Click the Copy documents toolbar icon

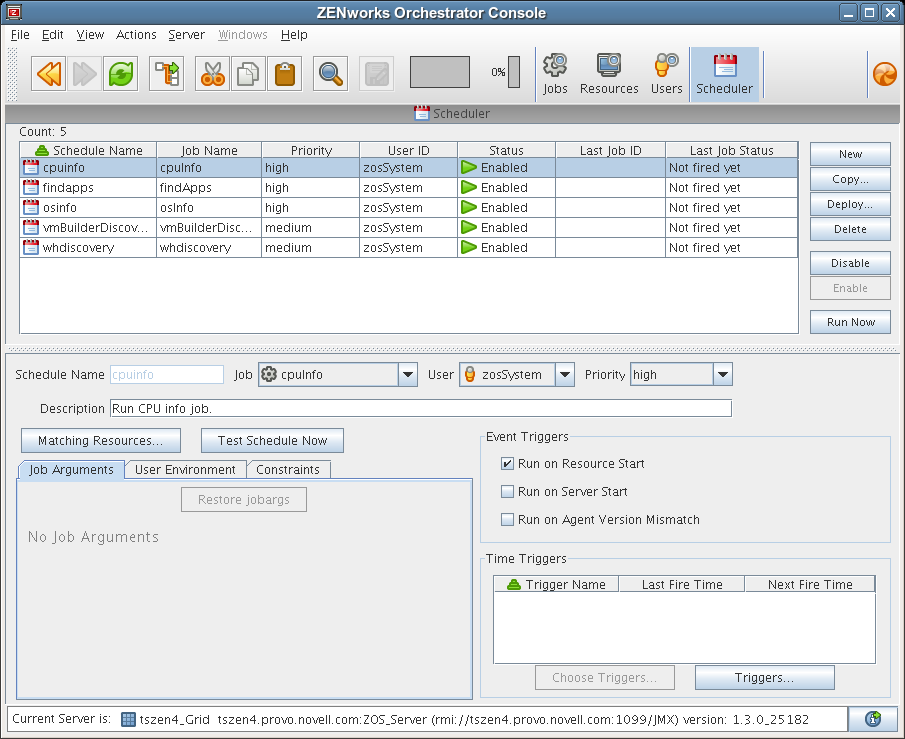[247, 74]
